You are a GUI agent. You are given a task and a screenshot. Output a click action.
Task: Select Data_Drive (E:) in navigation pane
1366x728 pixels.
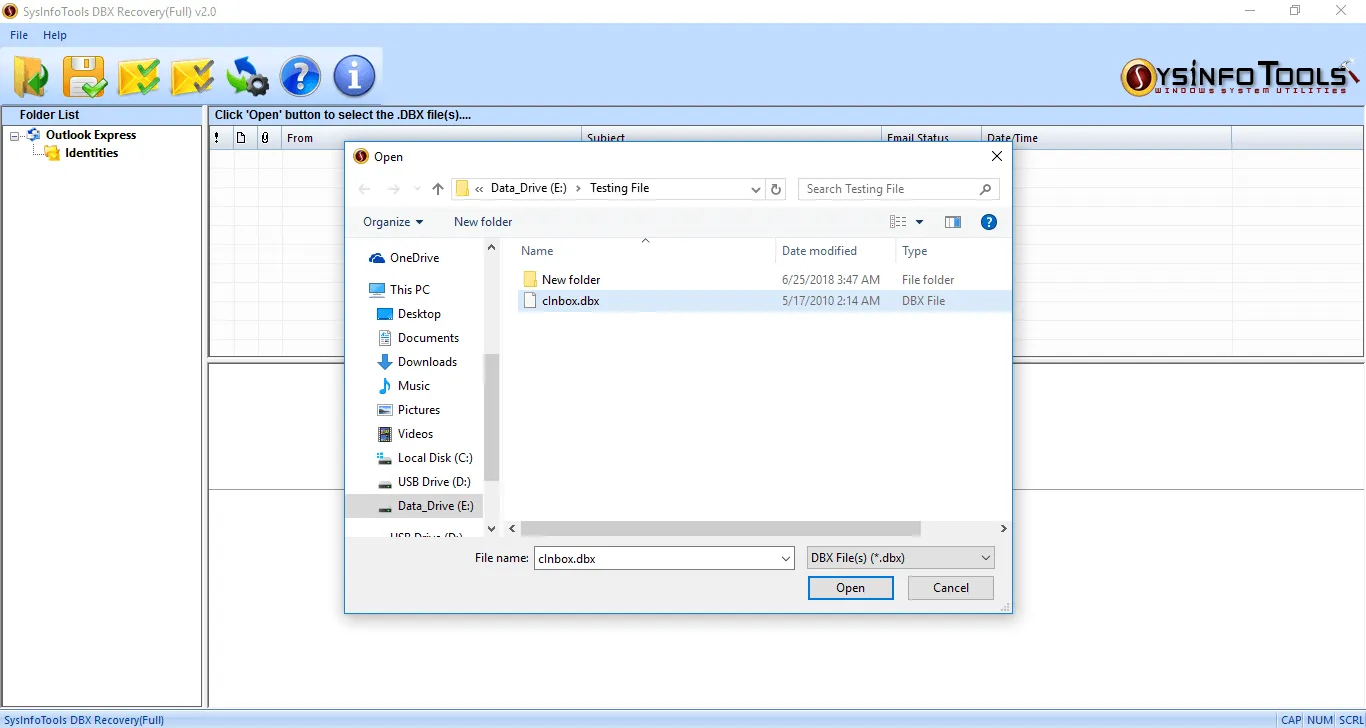point(413,506)
